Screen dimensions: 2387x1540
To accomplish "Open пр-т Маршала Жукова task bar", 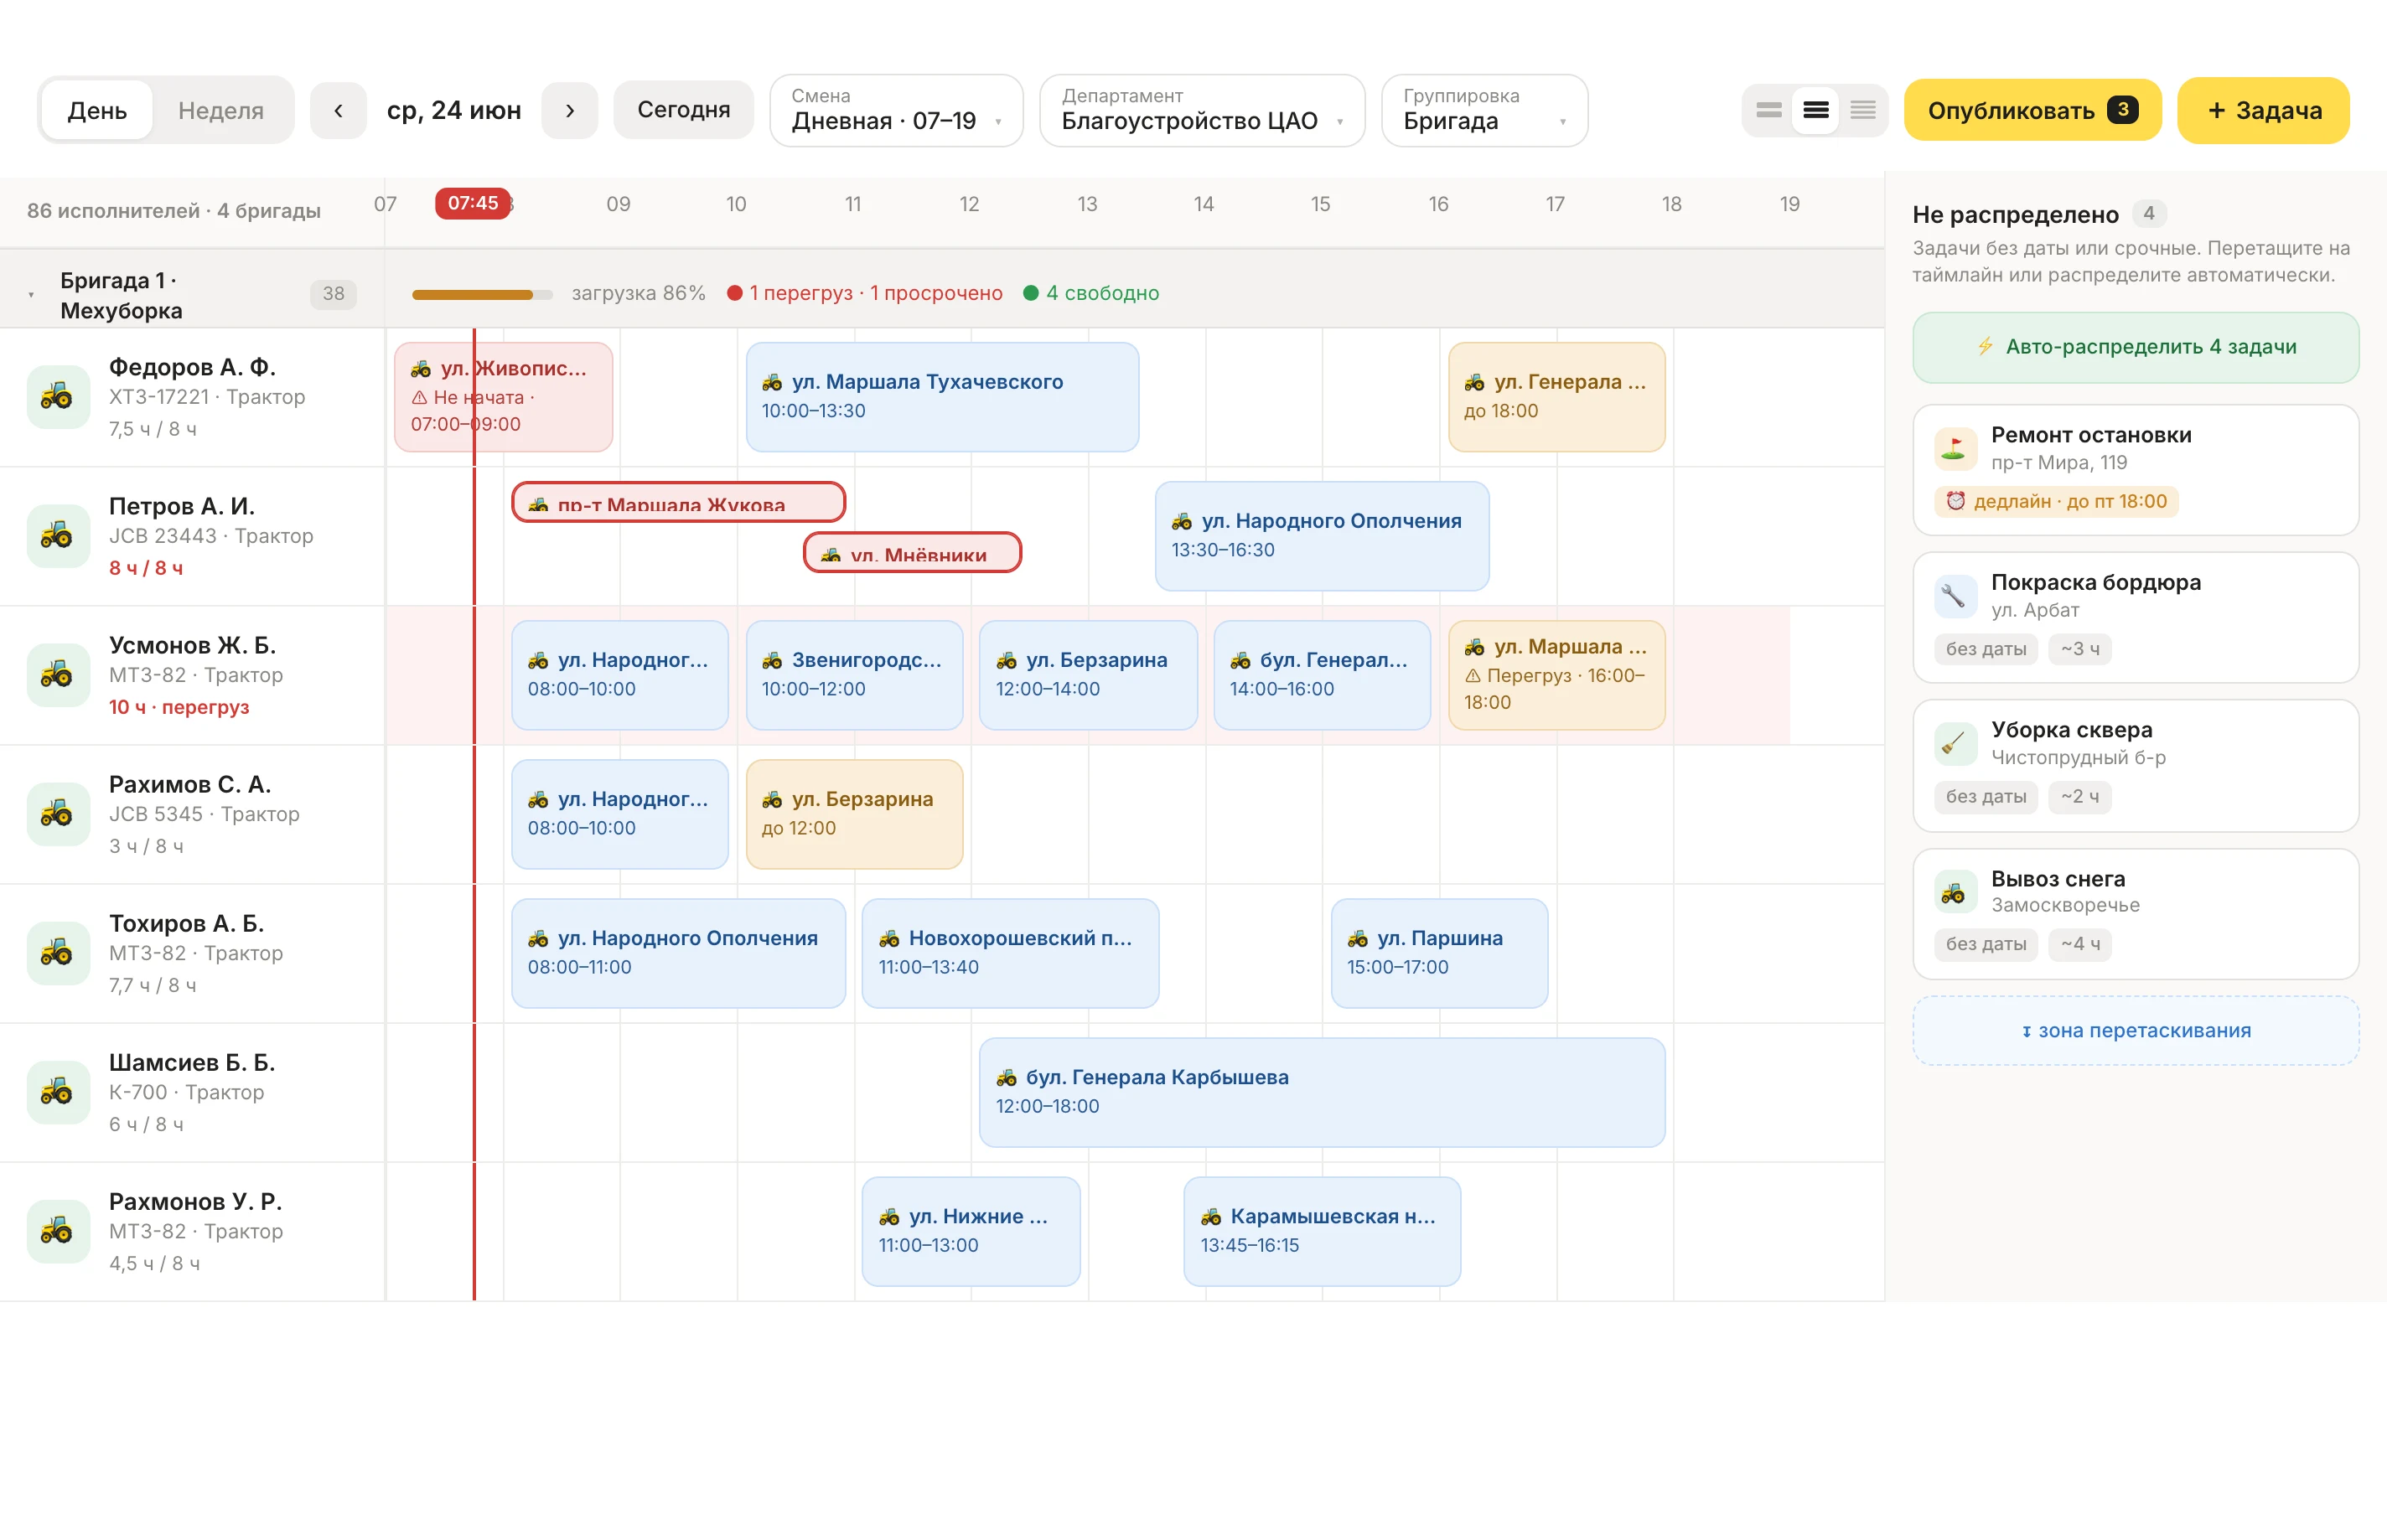I will point(678,502).
